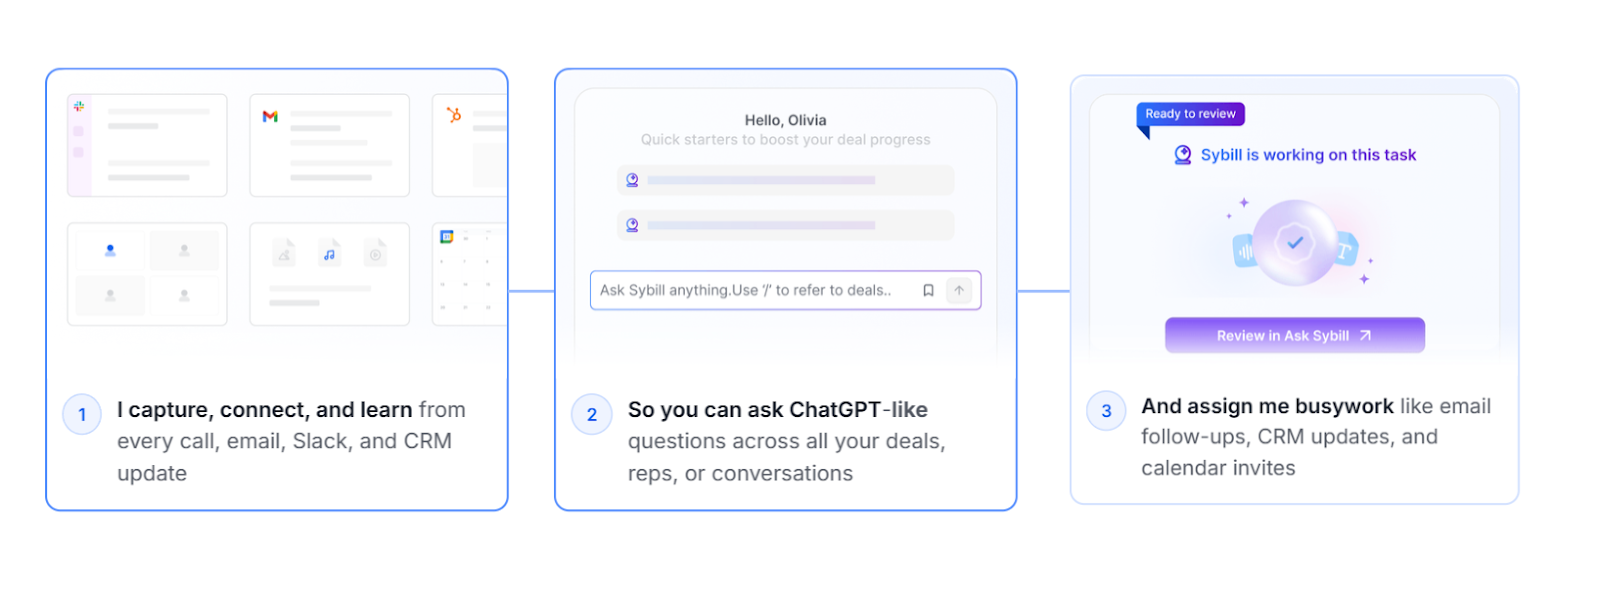This screenshot has width=1600, height=600.
Task: Click the Sybill icon beside working status
Action: click(x=1183, y=155)
